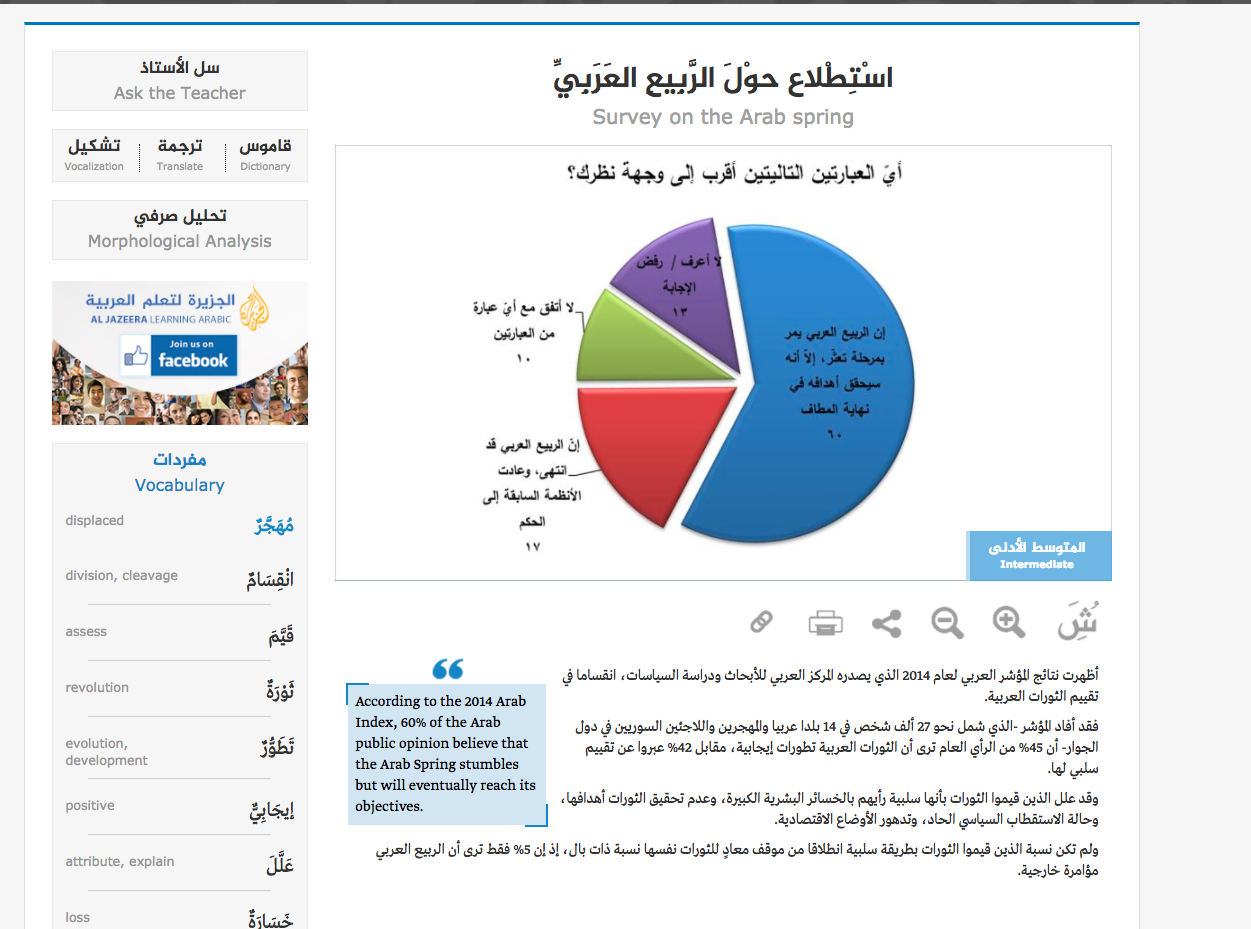
Task: Click the copy link chain icon
Action: [x=761, y=622]
